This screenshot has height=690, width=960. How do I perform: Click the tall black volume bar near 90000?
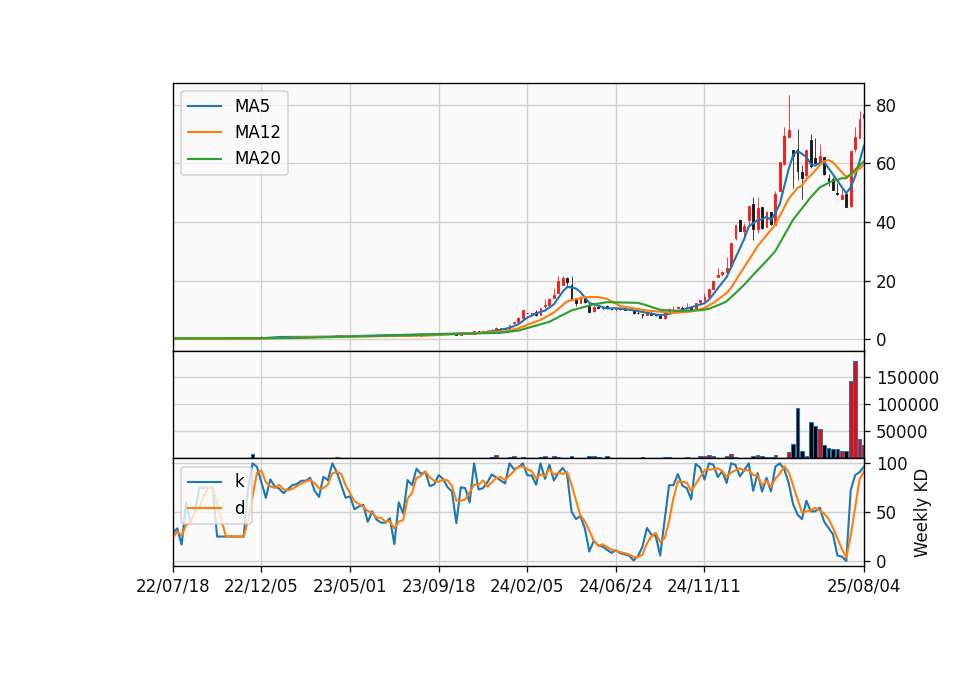(798, 433)
